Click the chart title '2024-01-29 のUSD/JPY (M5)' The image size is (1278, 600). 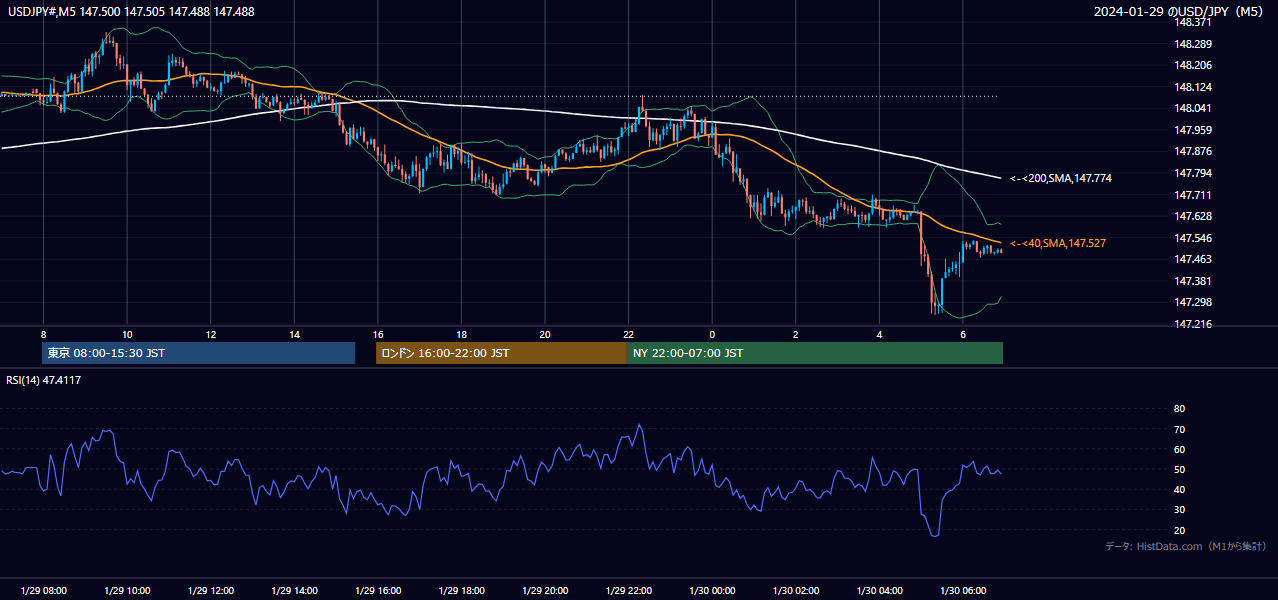coord(1181,11)
